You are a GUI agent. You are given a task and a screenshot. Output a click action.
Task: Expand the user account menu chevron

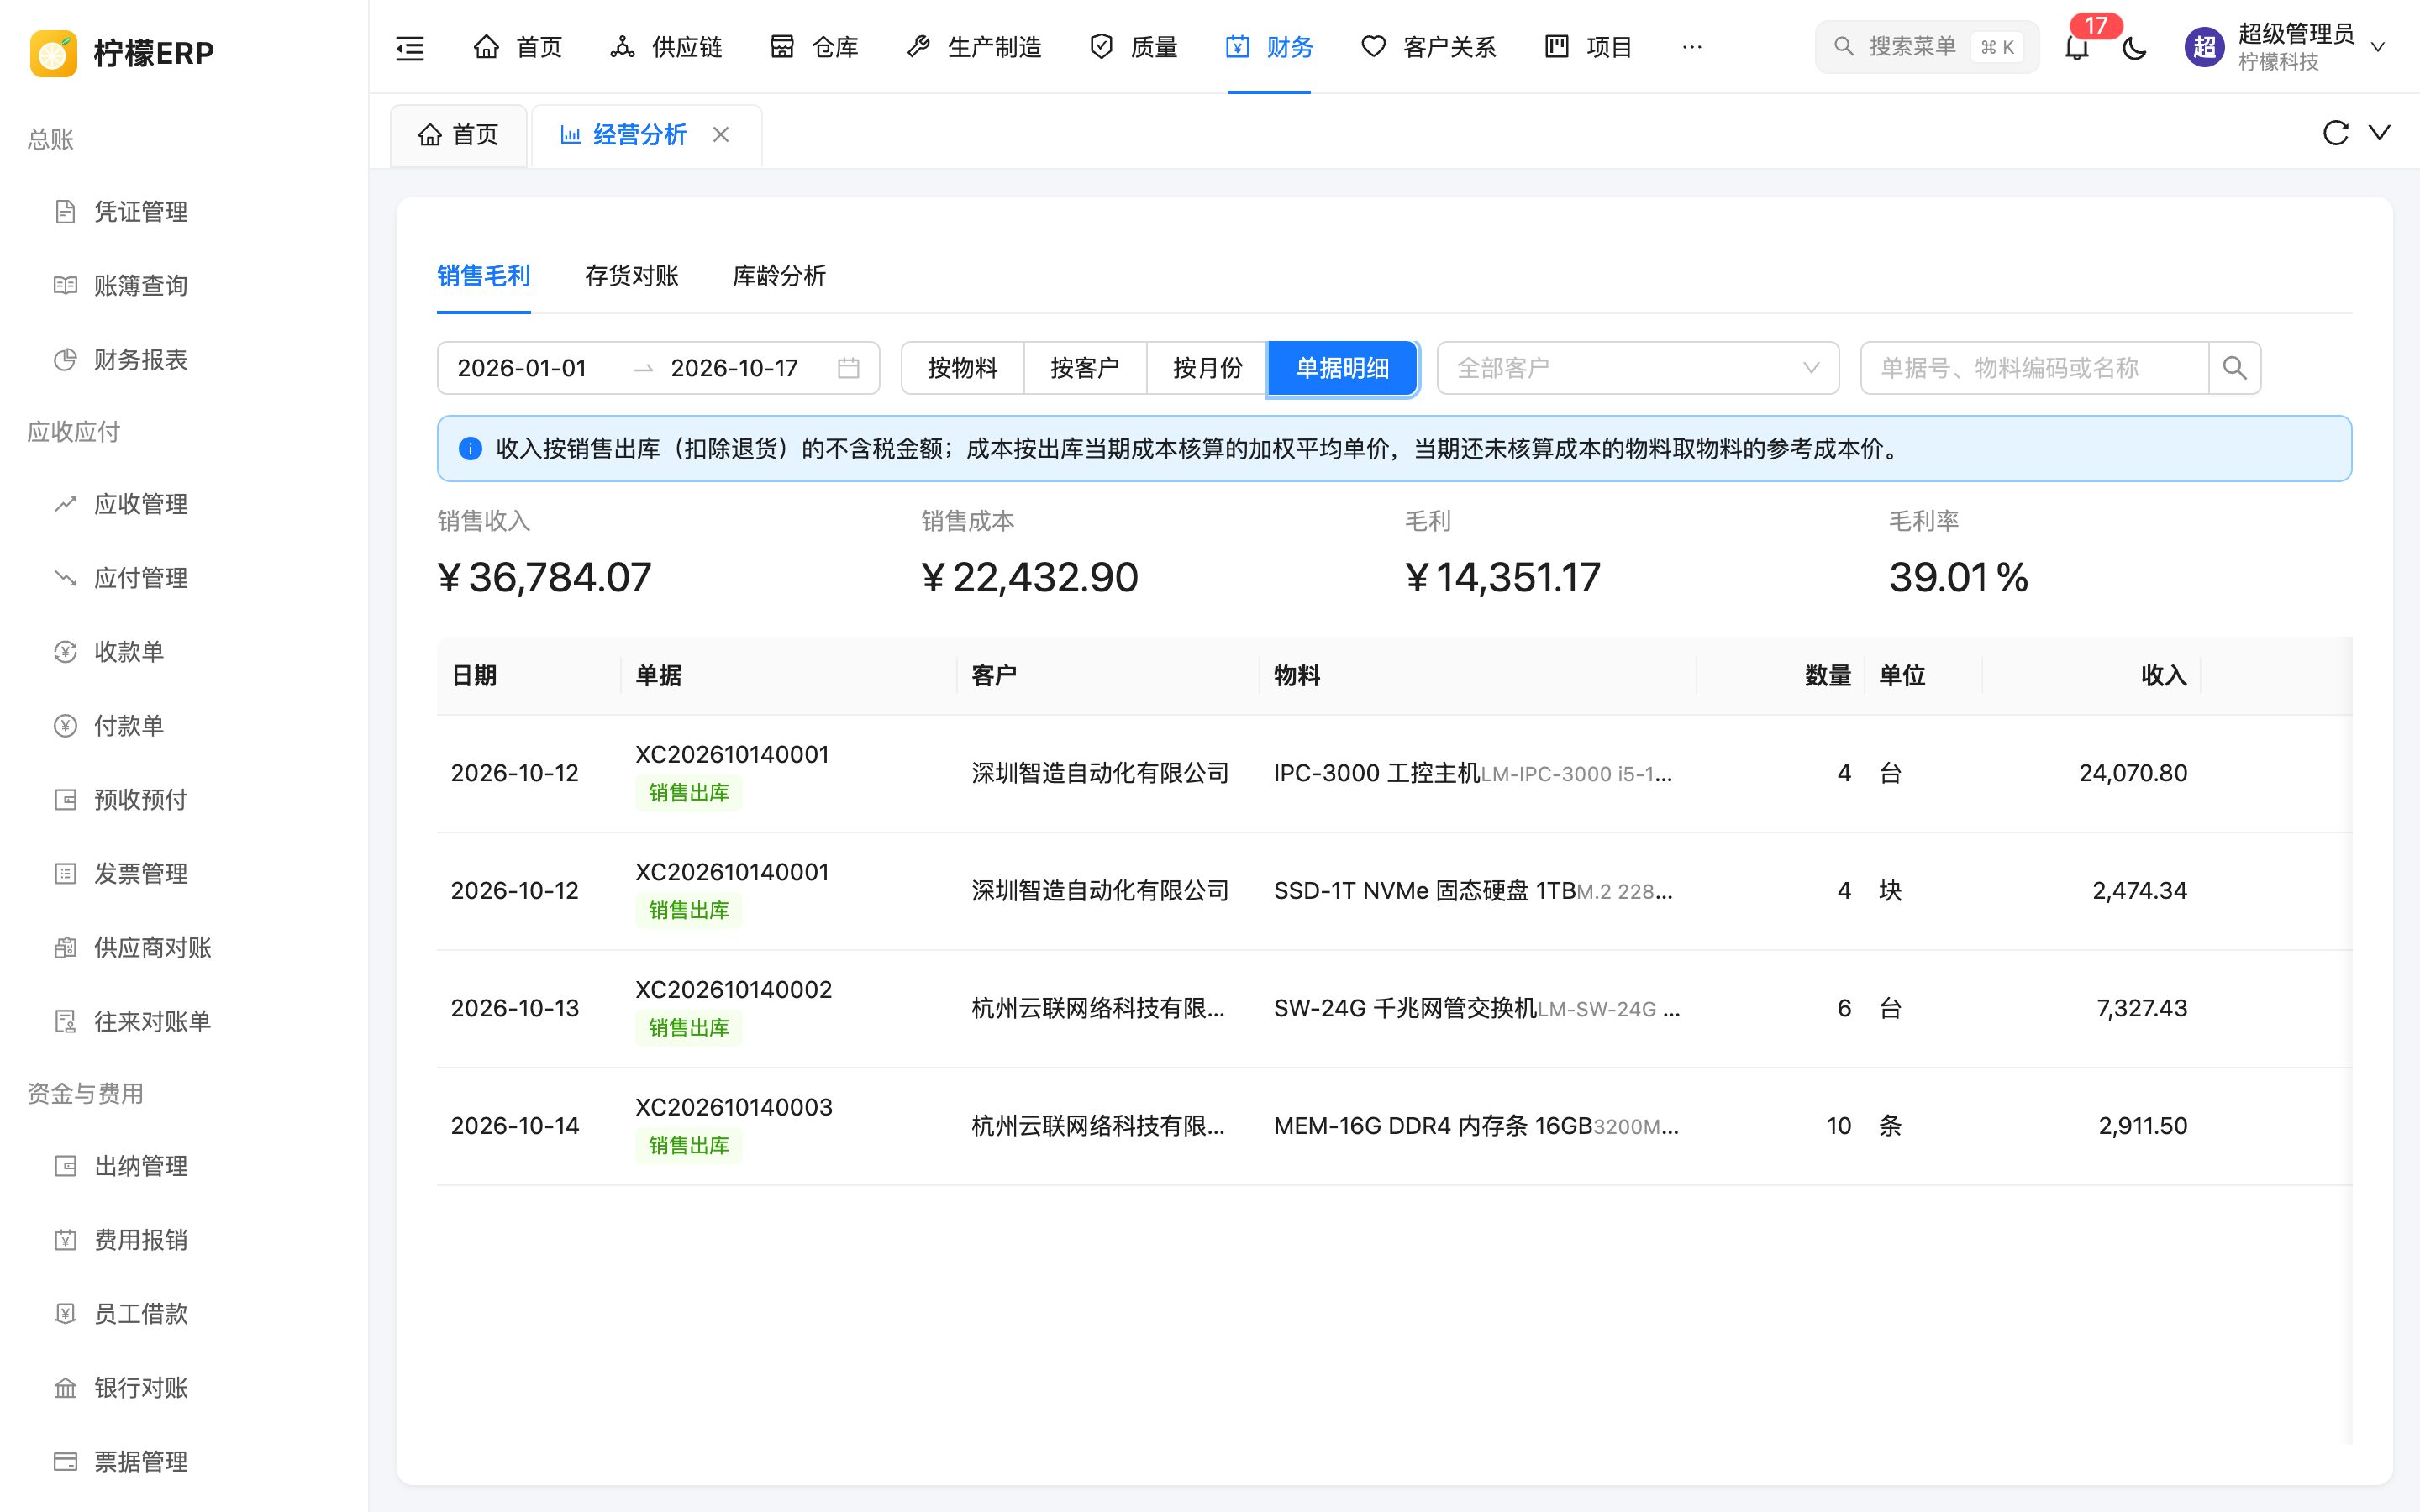coord(2379,47)
